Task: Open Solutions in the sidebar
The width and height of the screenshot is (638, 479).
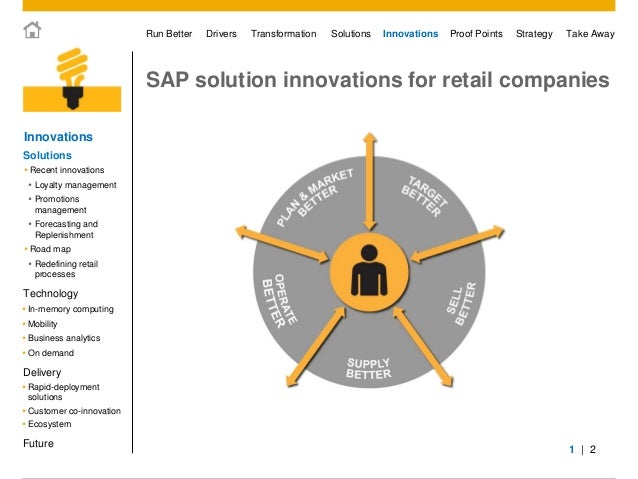Action: pos(47,155)
